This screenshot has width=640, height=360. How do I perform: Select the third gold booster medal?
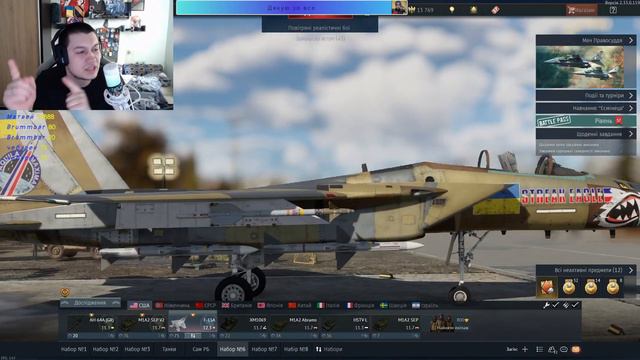tap(613, 287)
